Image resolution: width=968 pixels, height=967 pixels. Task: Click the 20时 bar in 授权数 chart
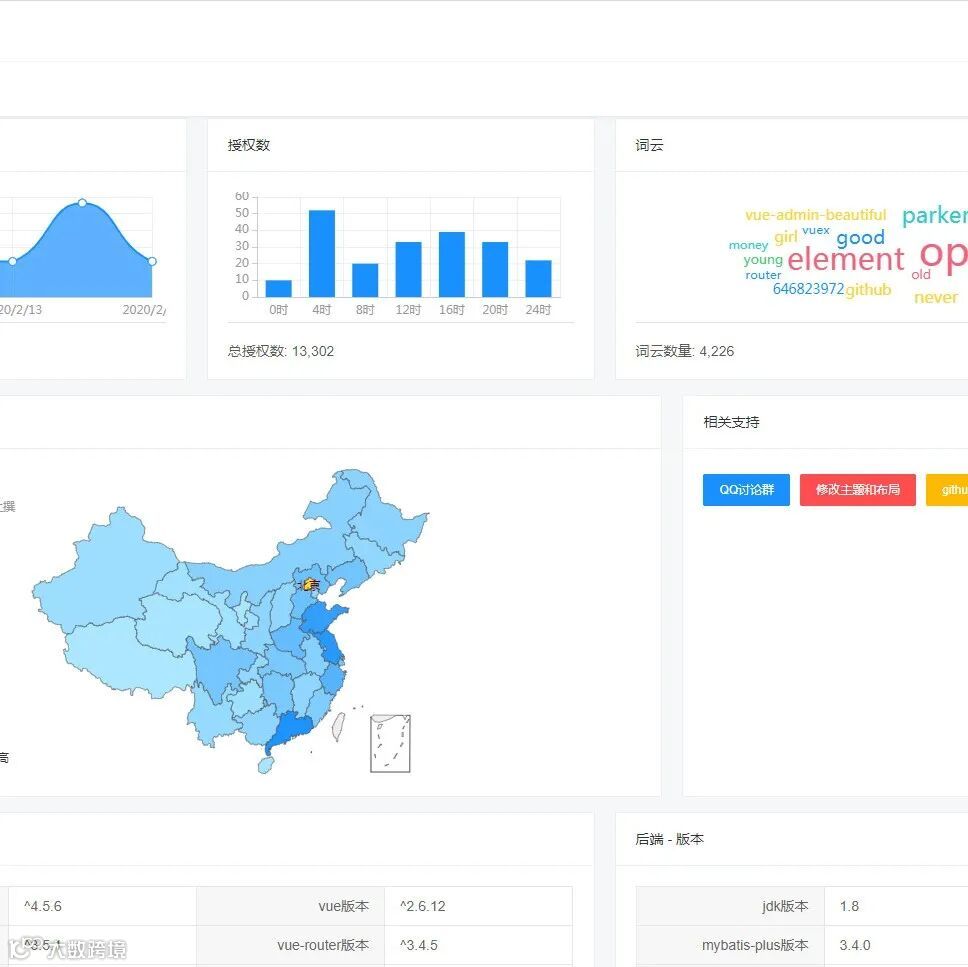pyautogui.click(x=495, y=269)
